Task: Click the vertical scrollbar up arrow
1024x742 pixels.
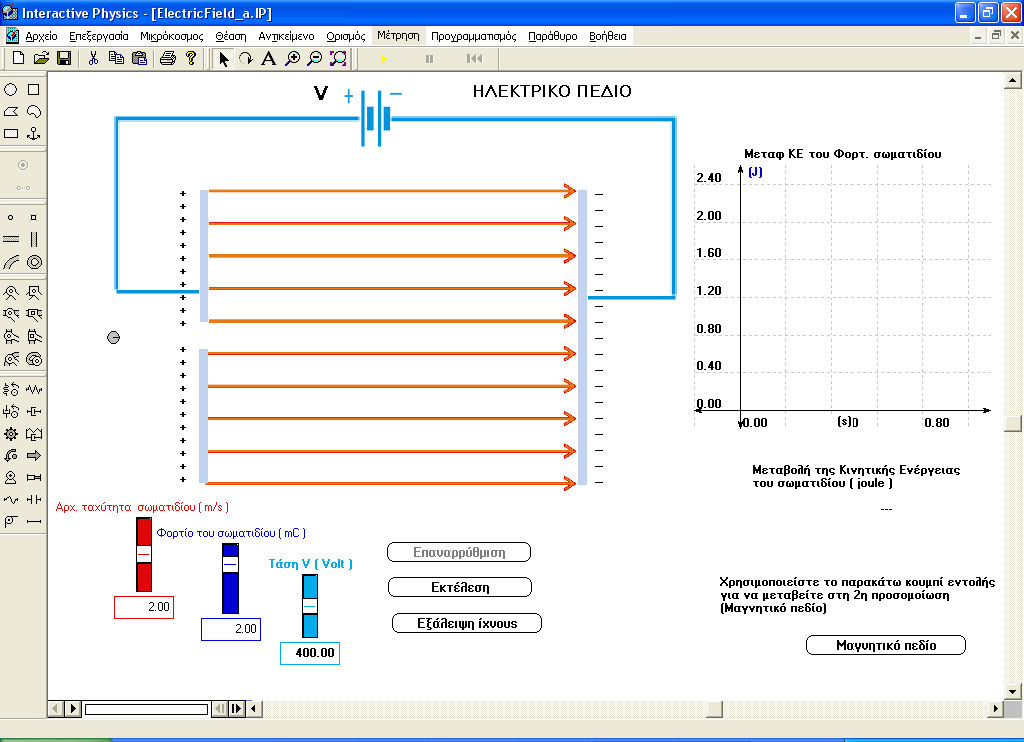Action: point(1012,81)
